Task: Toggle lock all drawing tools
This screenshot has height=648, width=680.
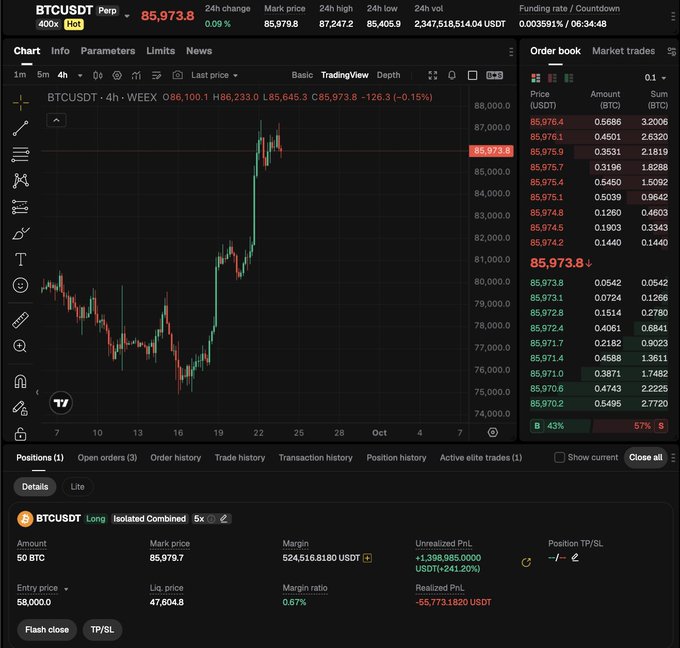Action: tap(20, 434)
